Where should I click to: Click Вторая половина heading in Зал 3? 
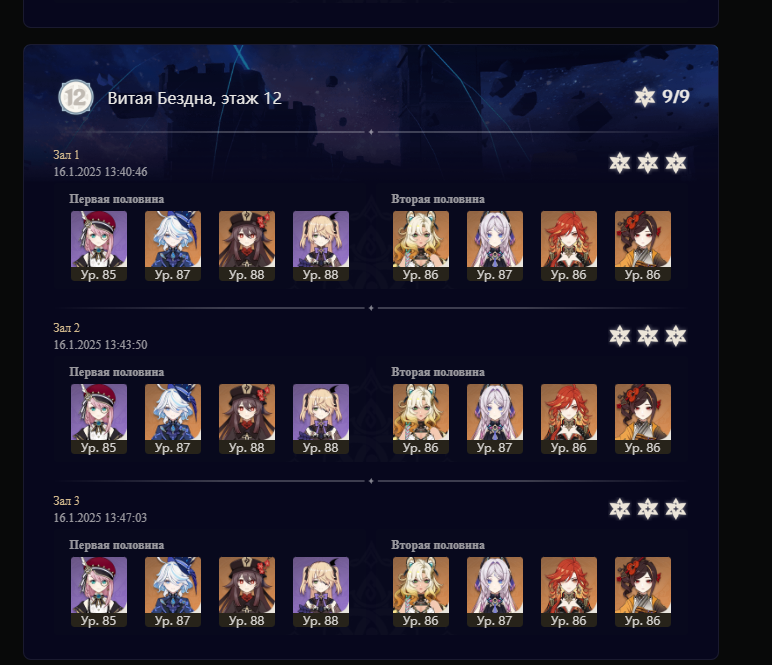438,545
